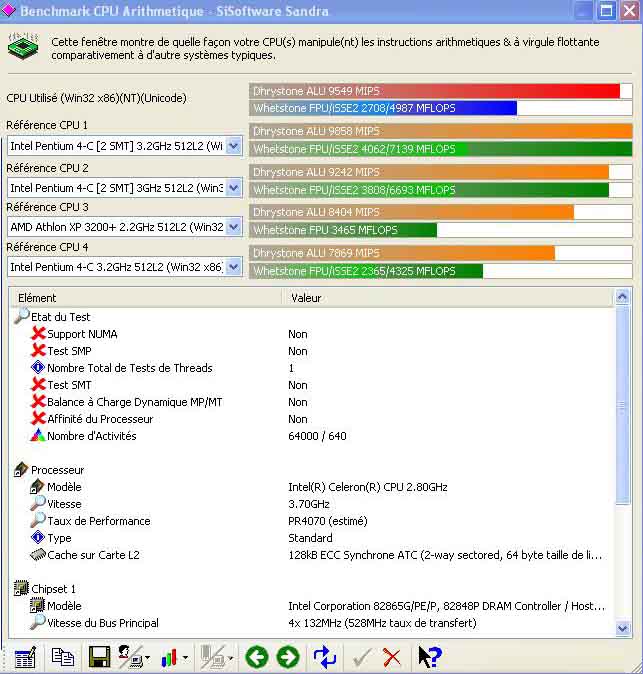This screenshot has width=643, height=674.
Task: Click the Processeur section icon
Action: click(21, 469)
